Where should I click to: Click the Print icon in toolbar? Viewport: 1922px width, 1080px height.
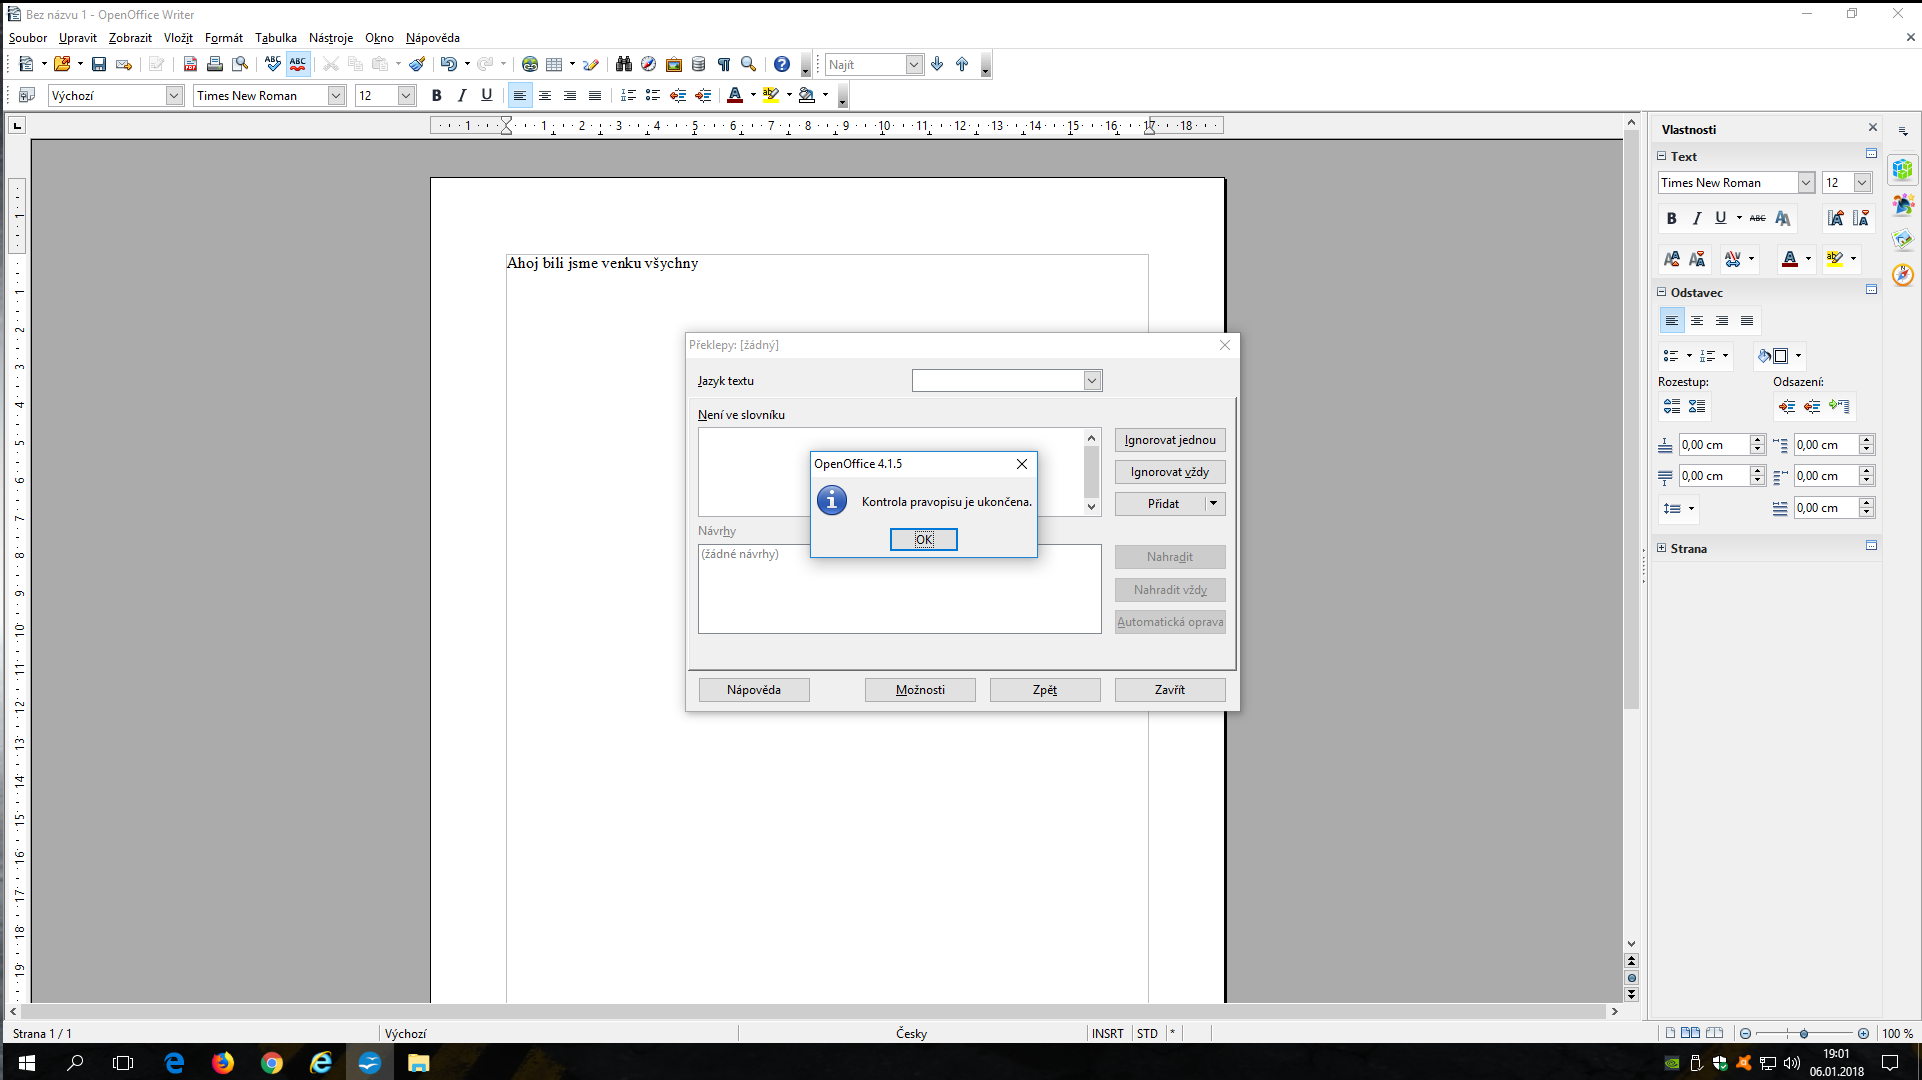pyautogui.click(x=214, y=64)
